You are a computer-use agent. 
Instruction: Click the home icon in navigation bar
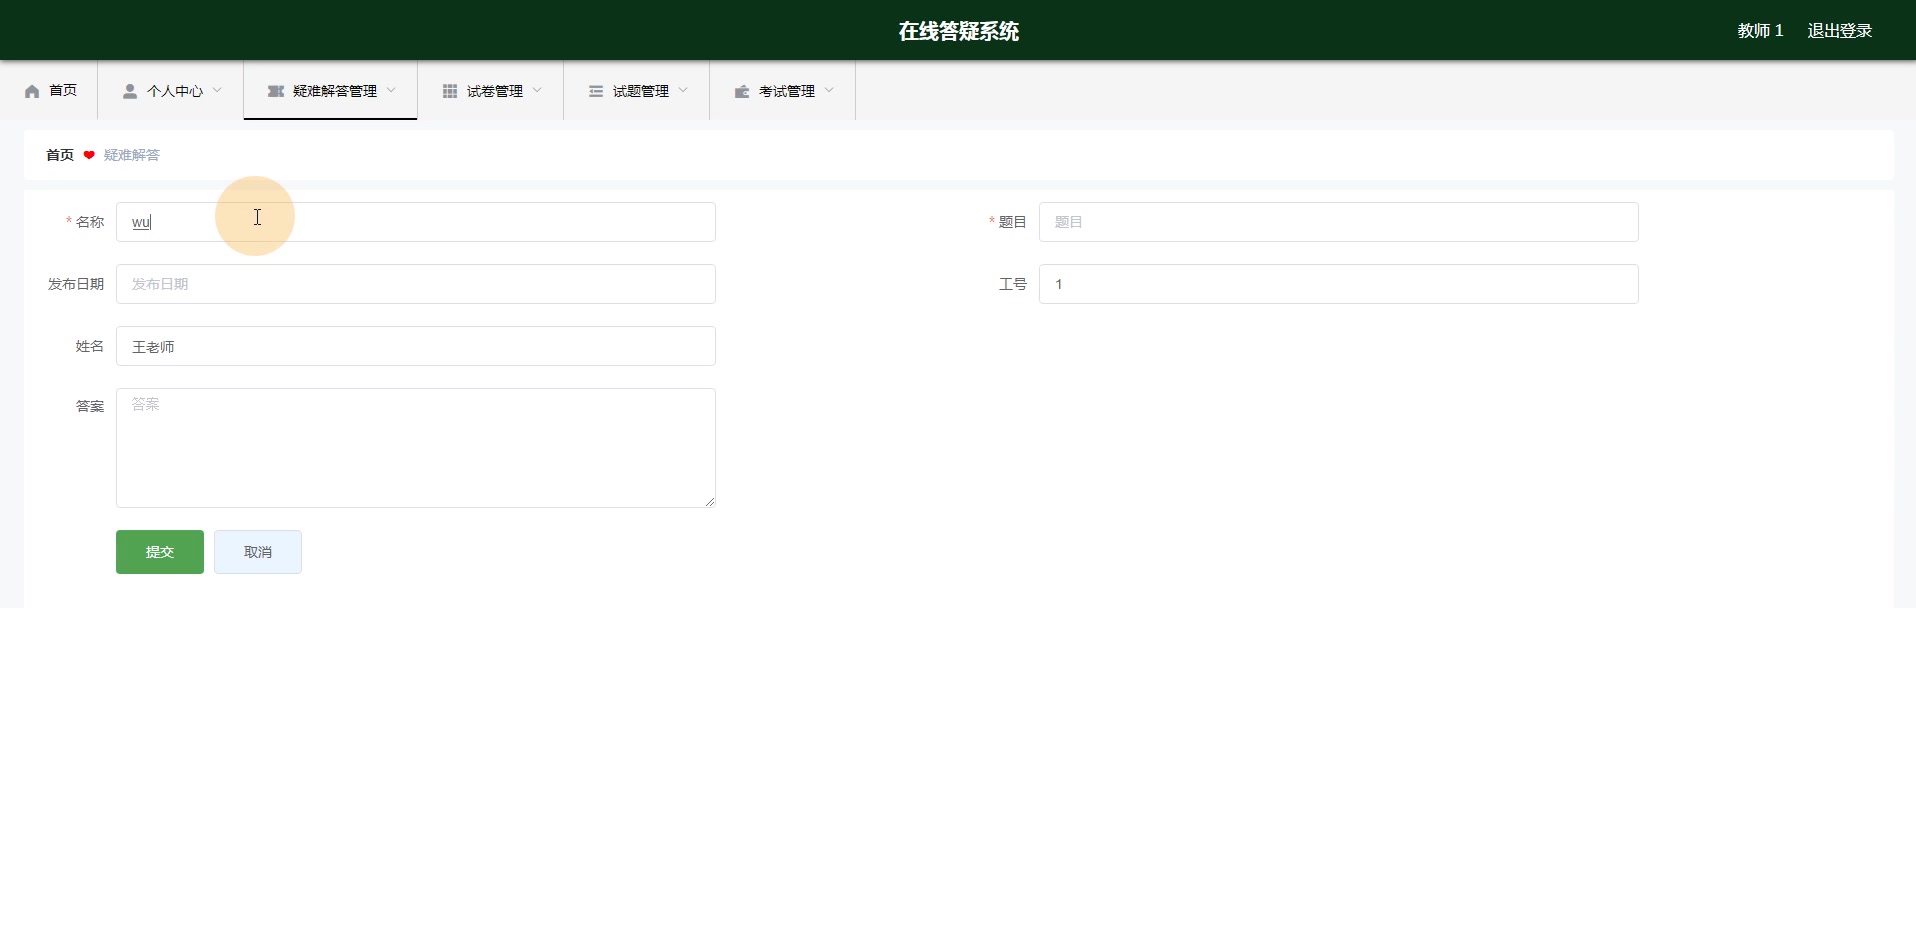[32, 91]
